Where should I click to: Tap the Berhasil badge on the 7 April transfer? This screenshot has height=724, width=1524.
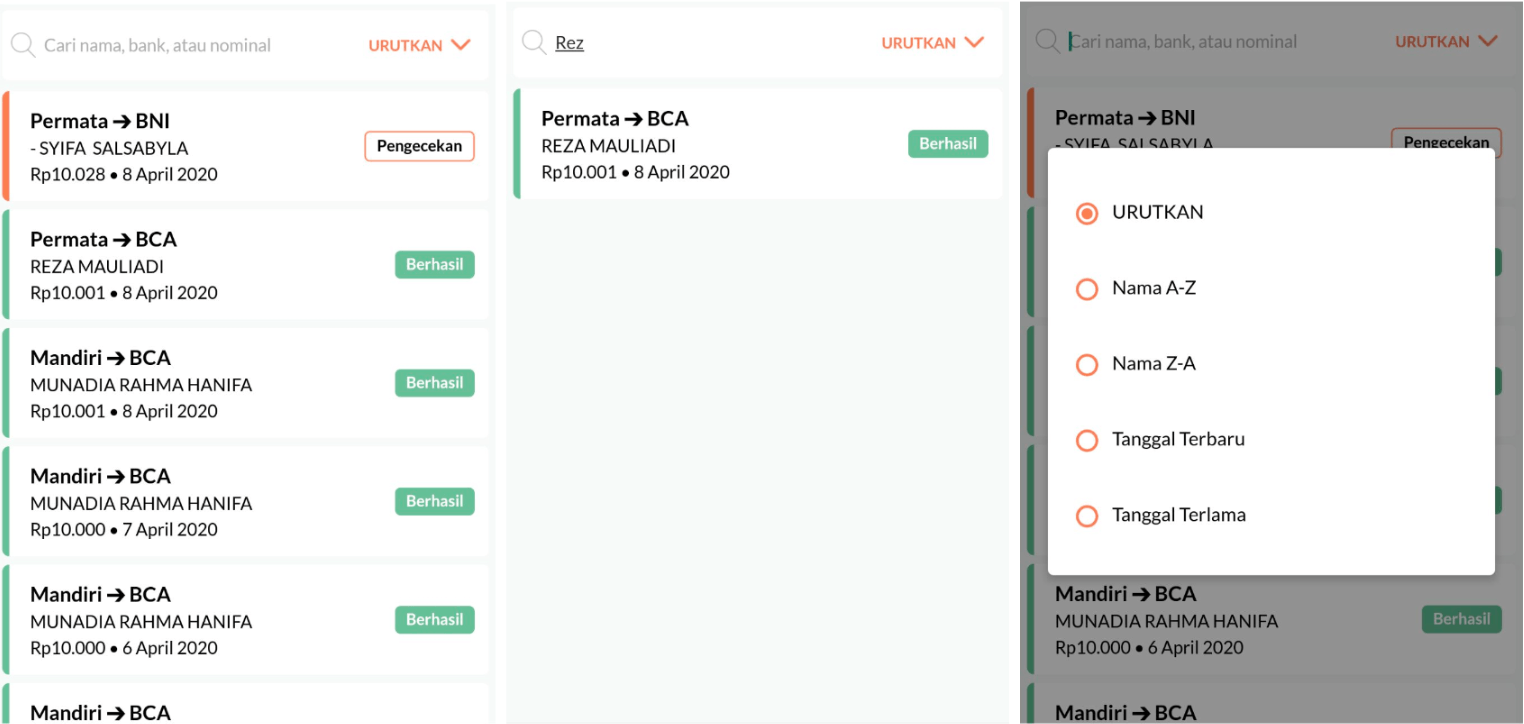[434, 501]
